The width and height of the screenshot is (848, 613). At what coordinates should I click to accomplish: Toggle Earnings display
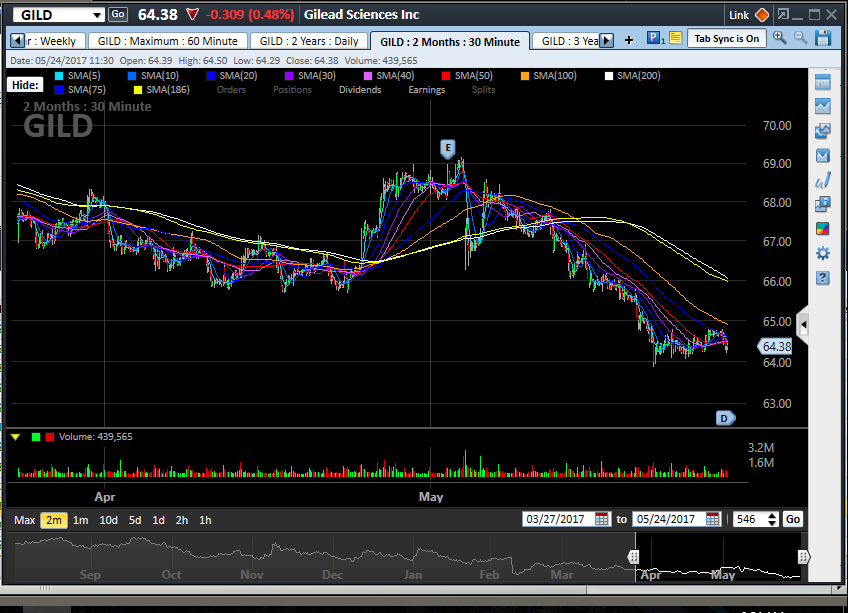427,90
